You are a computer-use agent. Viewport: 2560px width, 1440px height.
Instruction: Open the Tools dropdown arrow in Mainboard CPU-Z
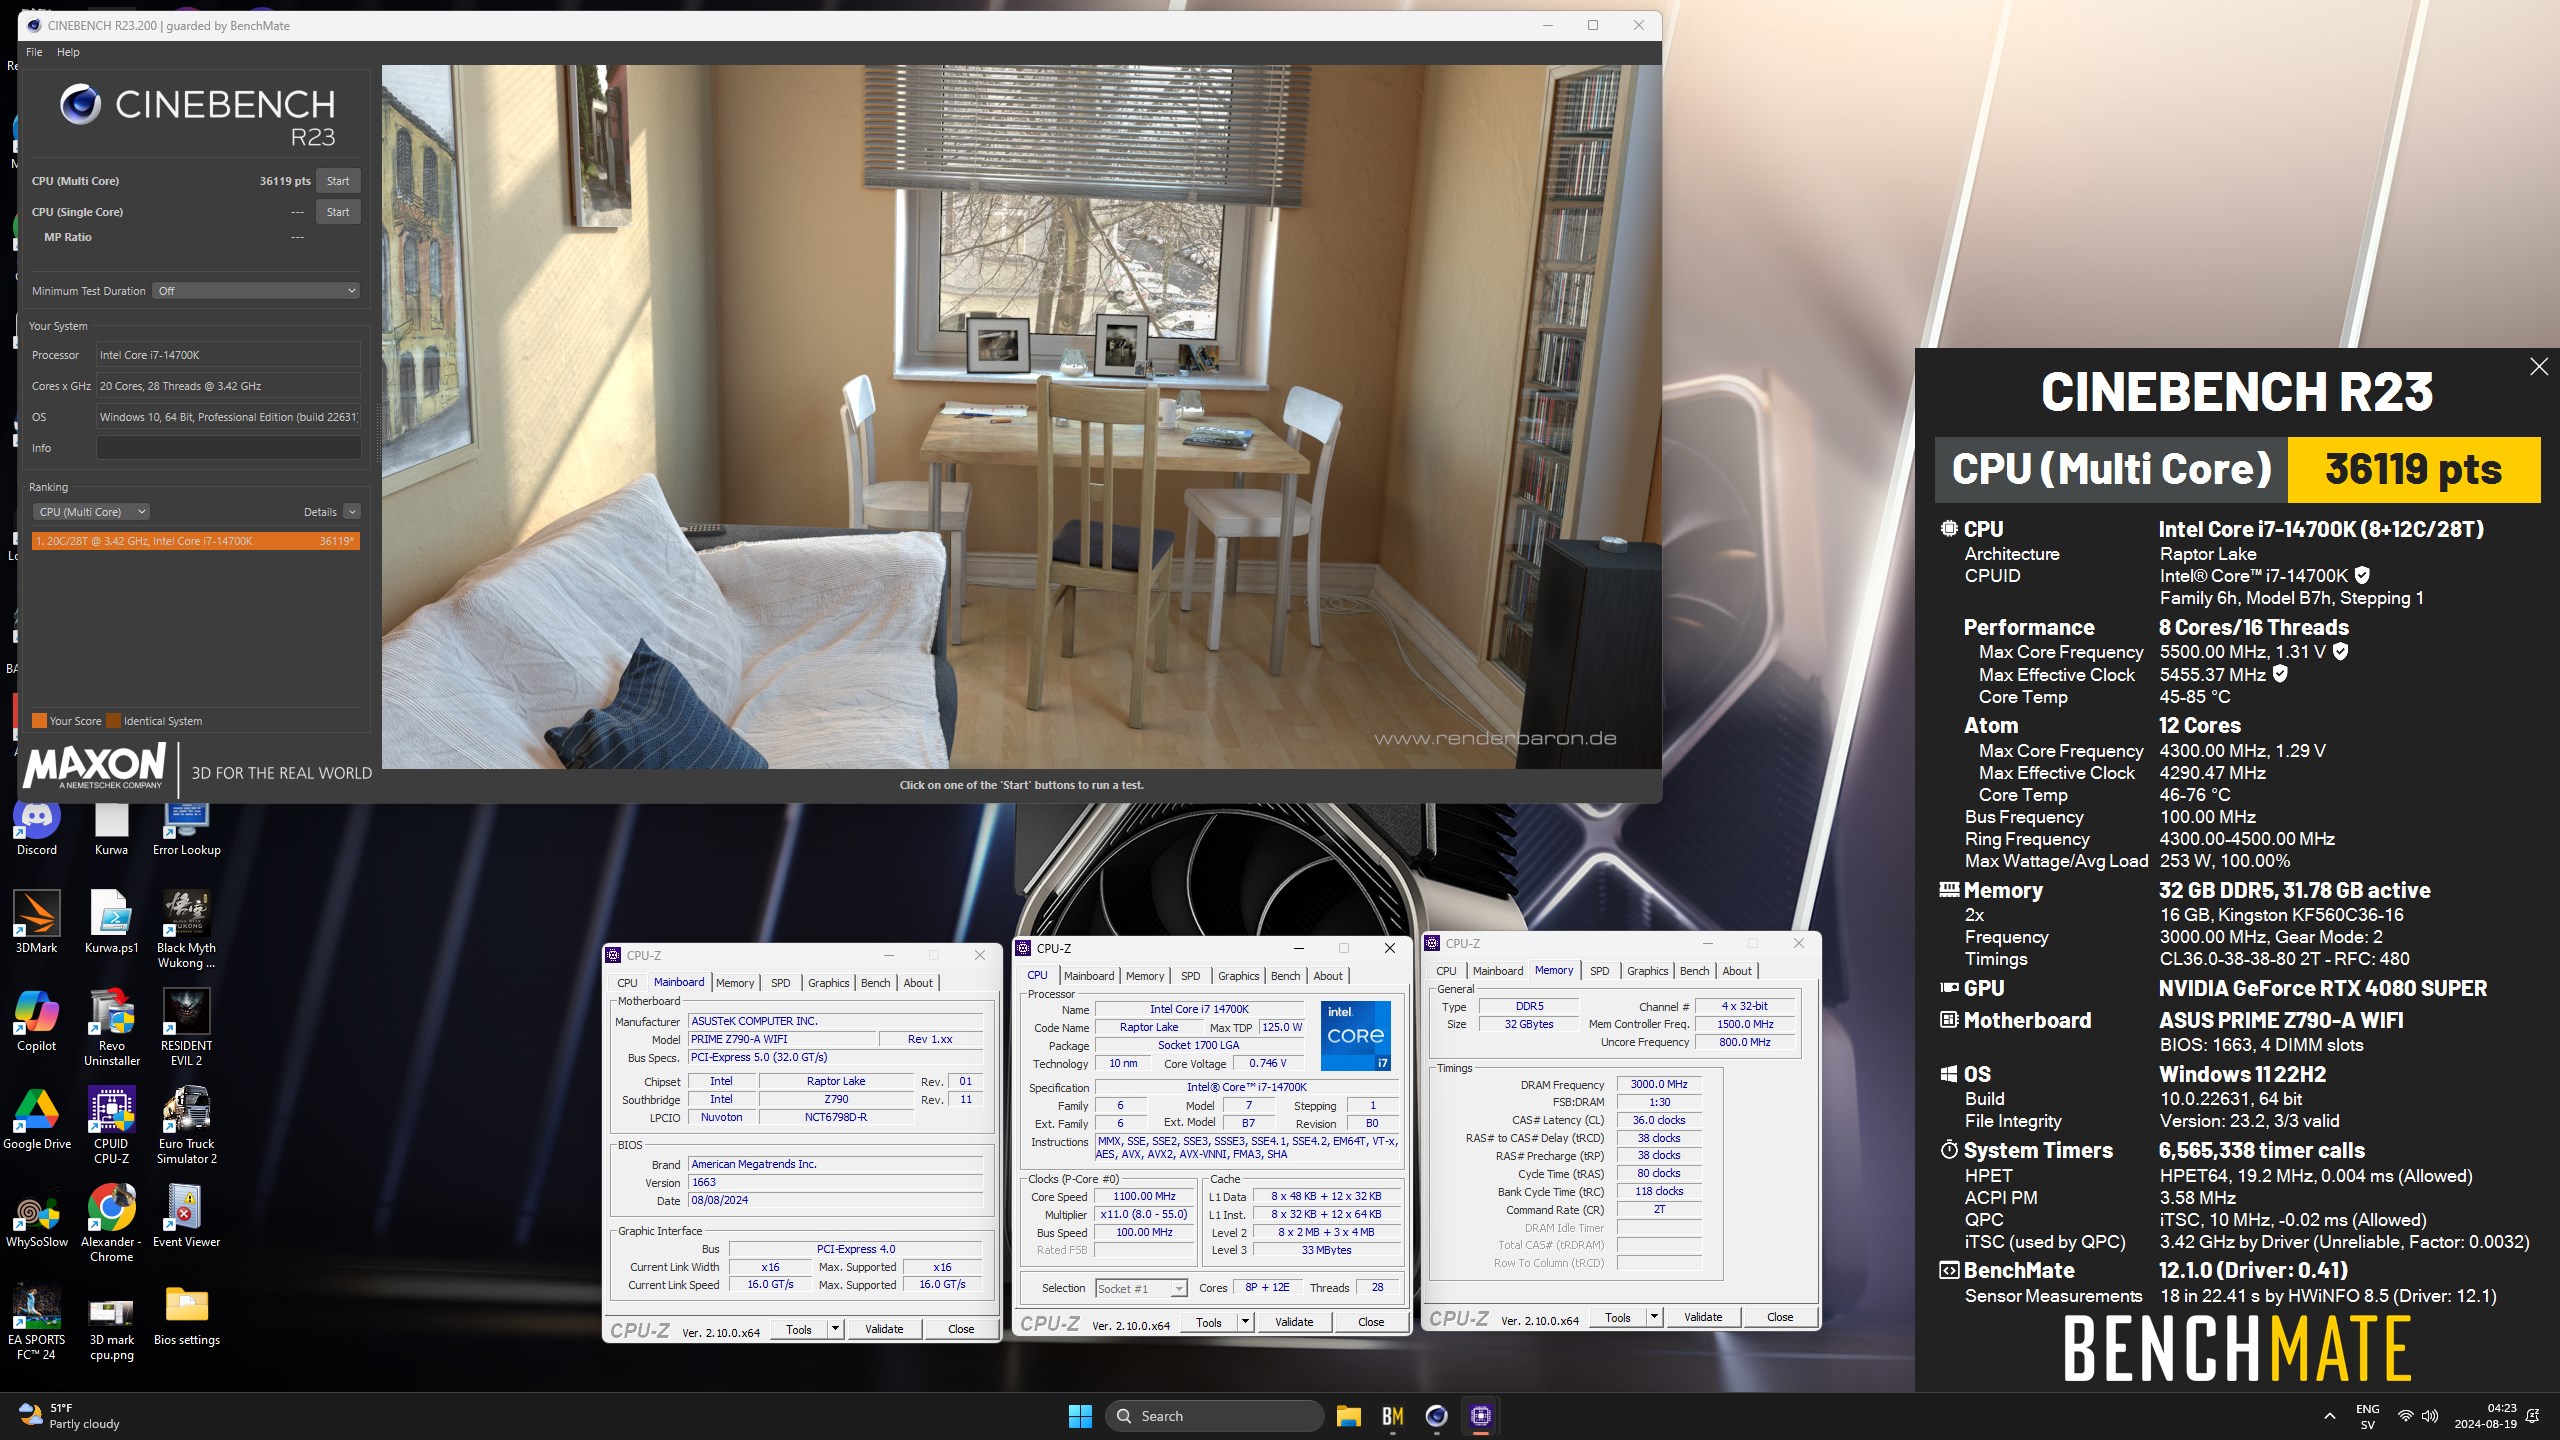point(835,1329)
